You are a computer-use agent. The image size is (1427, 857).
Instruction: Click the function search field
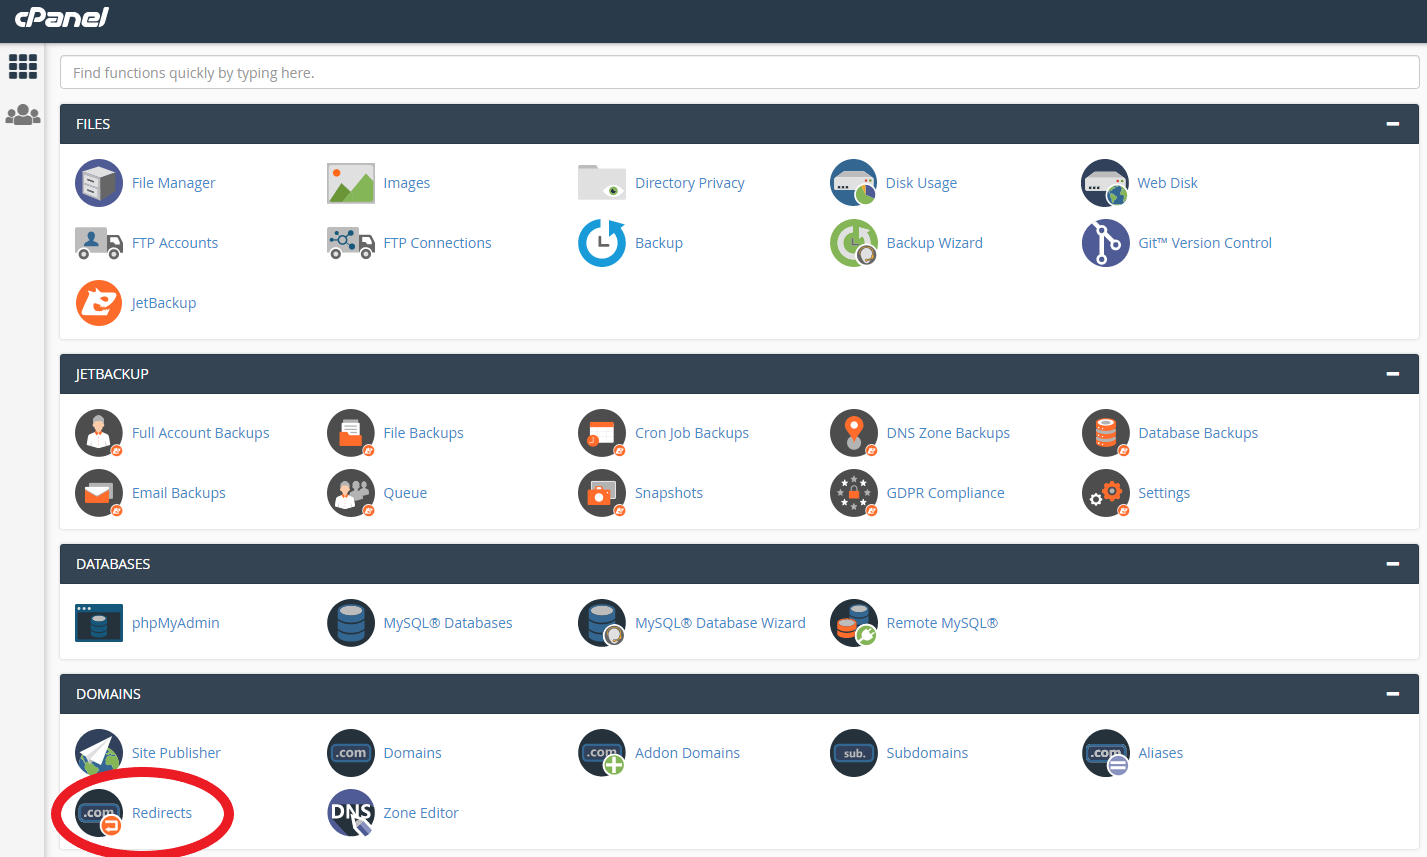(740, 72)
